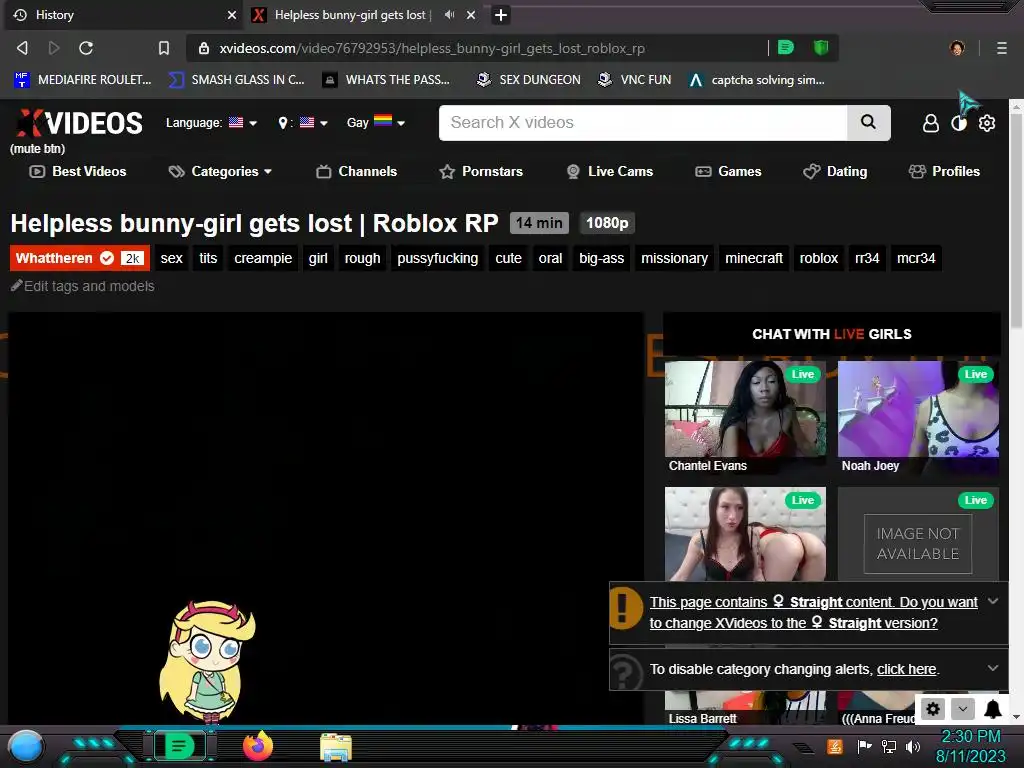Click the 'click here' alerts disable link
Image resolution: width=1024 pixels, height=768 pixels.
point(906,669)
